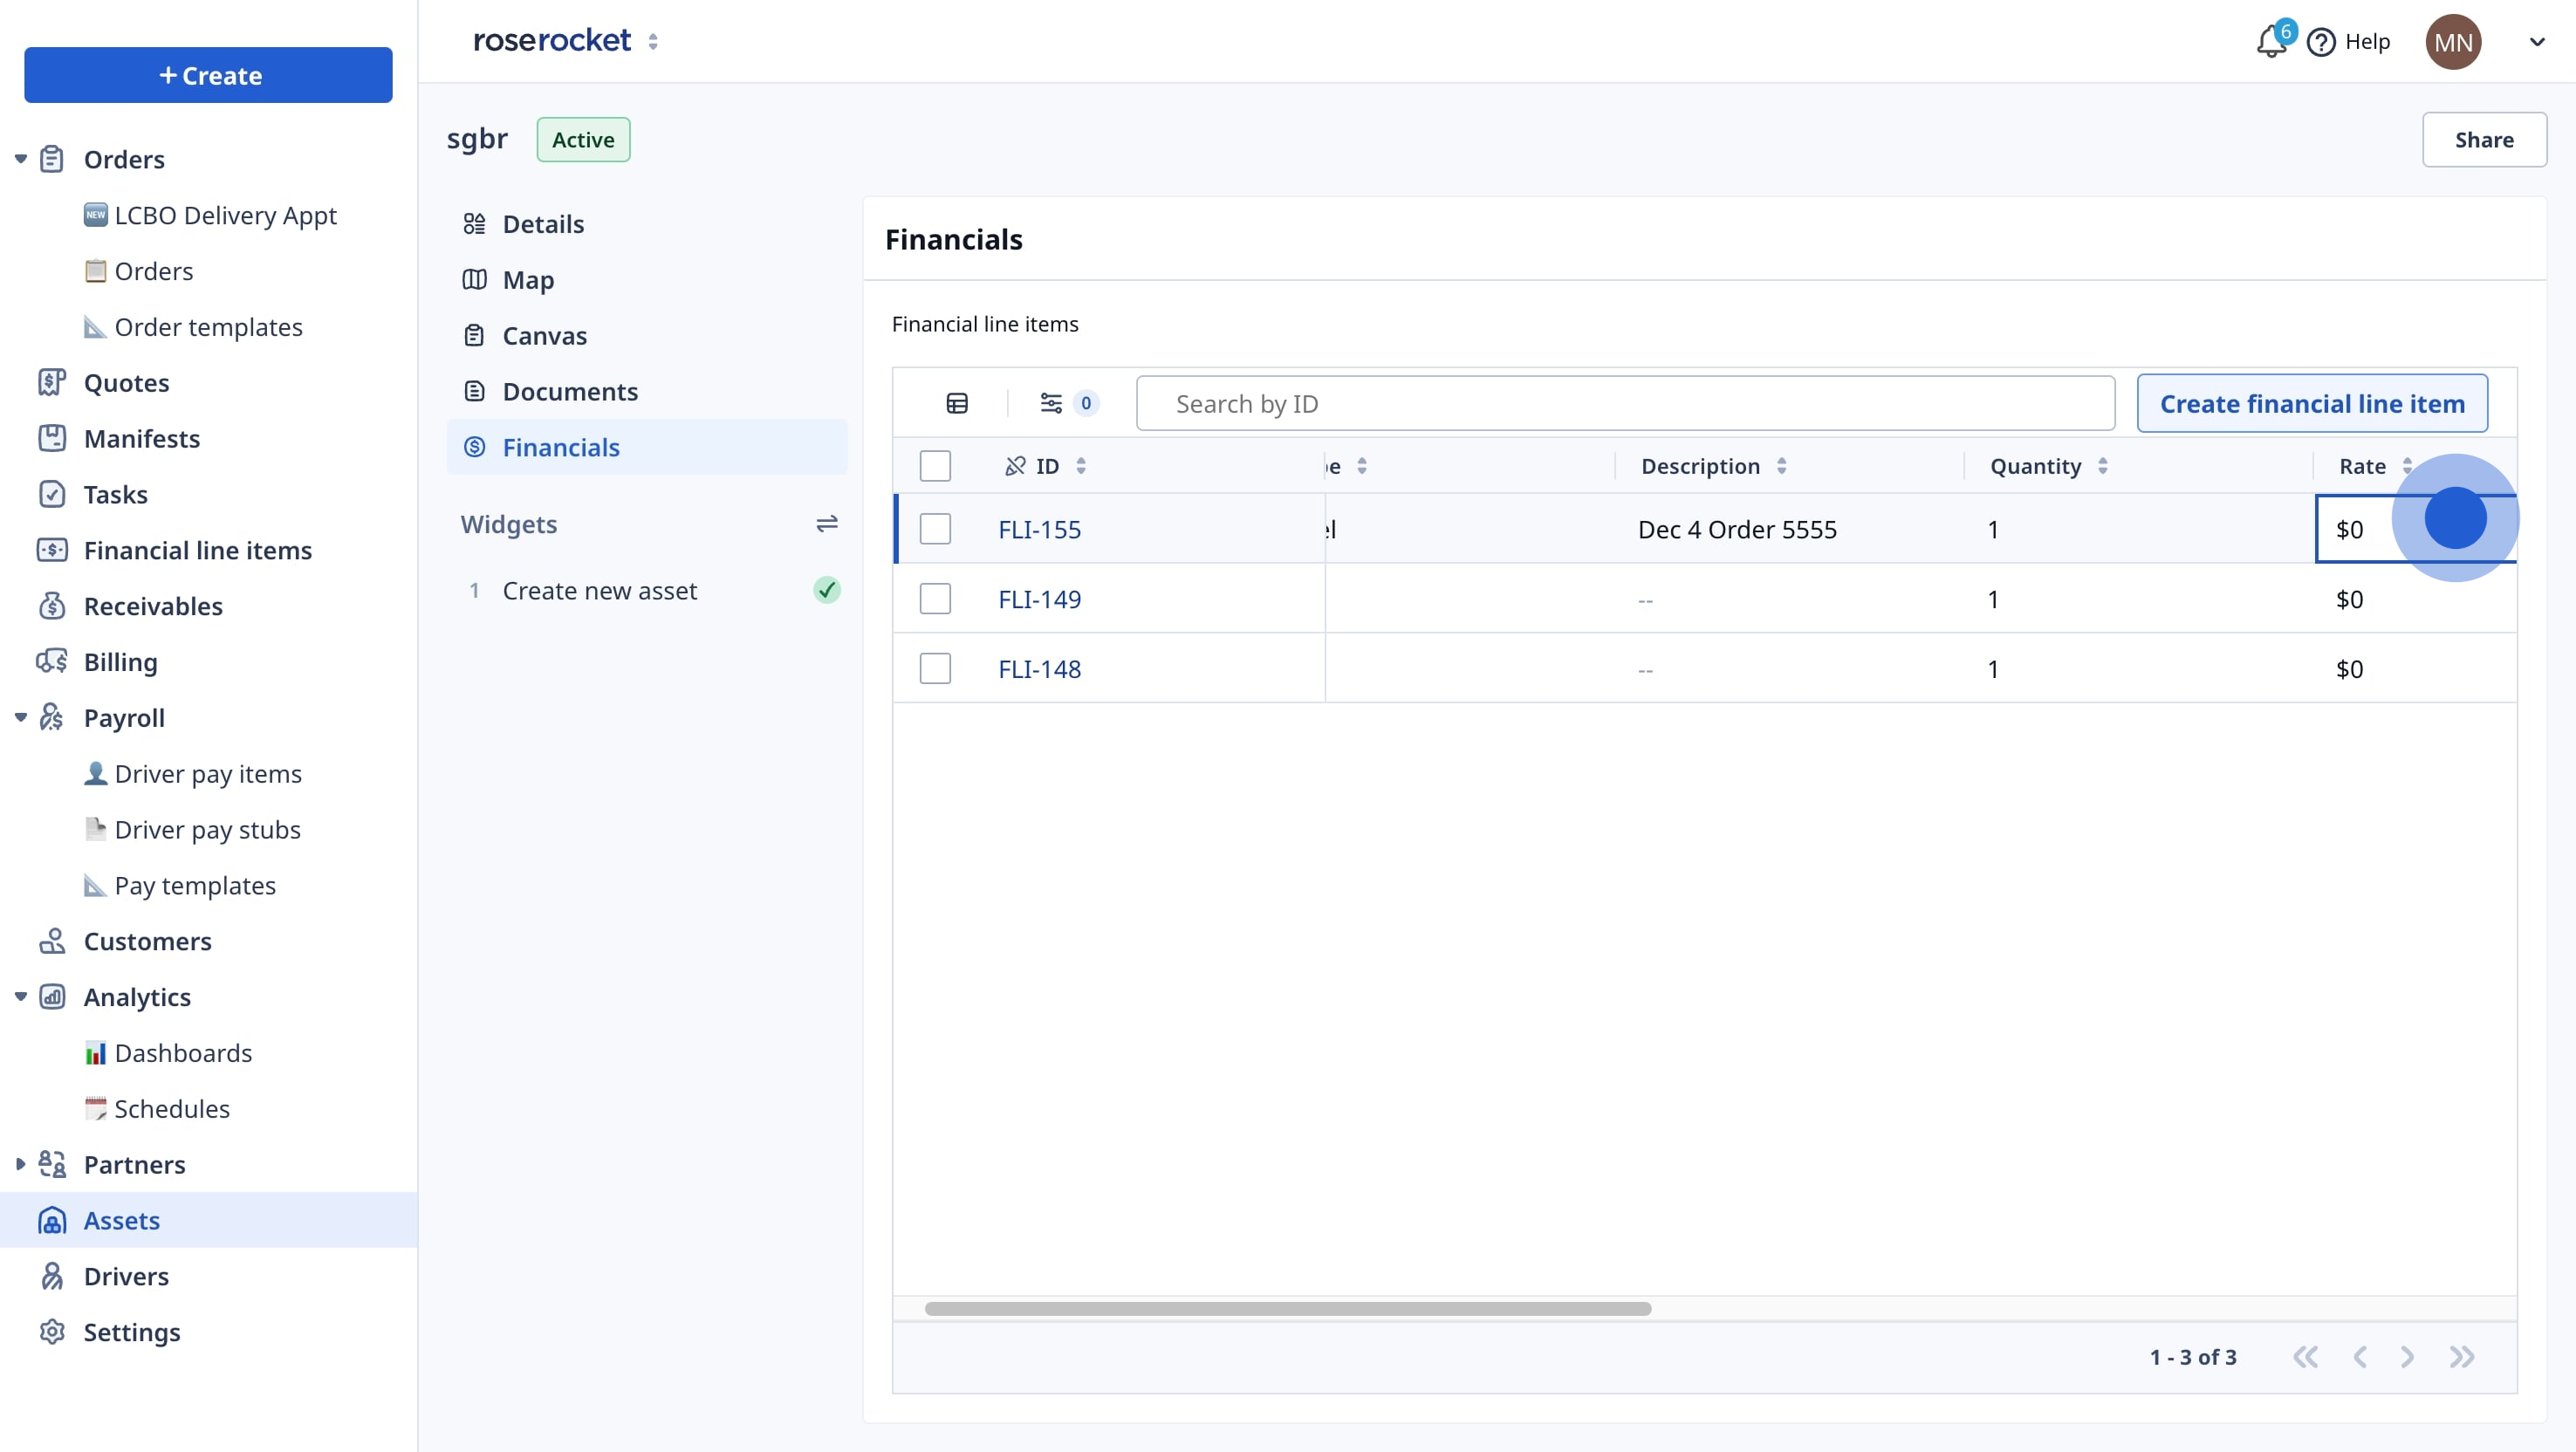Switch to the Documents tab
2576x1452 pixels.
[570, 392]
